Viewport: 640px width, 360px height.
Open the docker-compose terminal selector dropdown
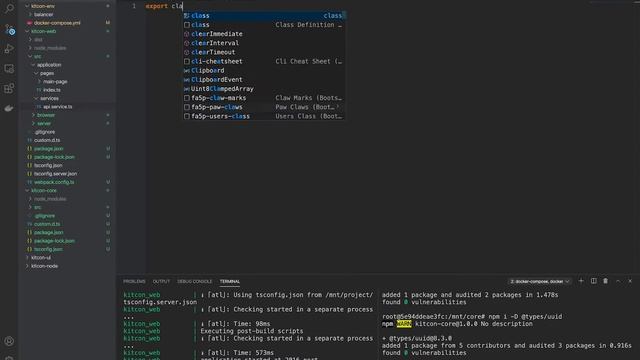click(x=539, y=281)
